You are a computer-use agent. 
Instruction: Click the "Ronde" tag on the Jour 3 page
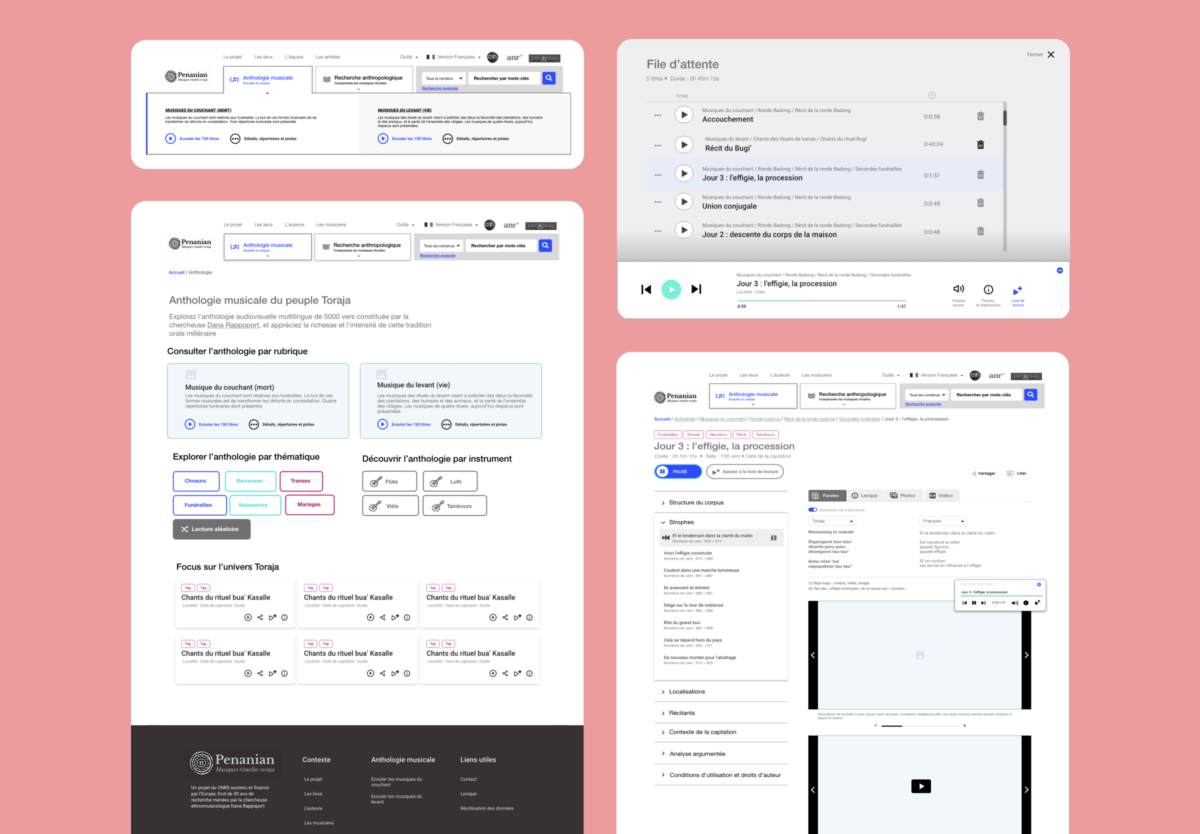tap(693, 435)
